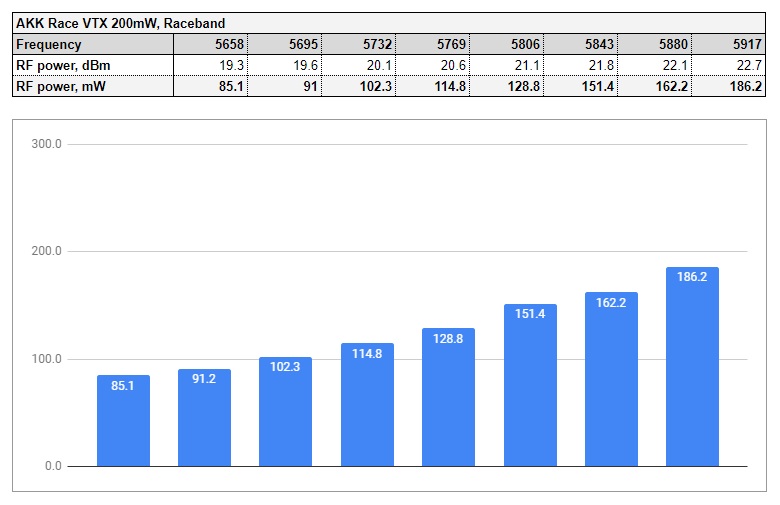Click the chart bar labeled 162.2

click(611, 380)
